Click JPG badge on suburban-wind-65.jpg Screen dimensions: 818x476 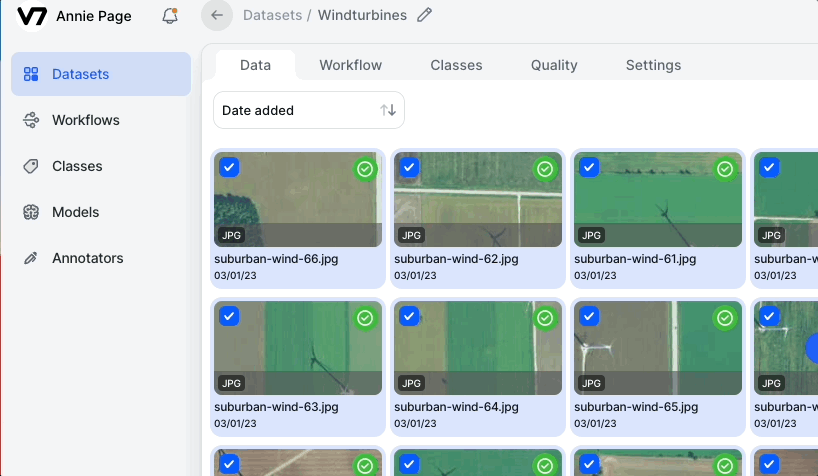(x=592, y=384)
